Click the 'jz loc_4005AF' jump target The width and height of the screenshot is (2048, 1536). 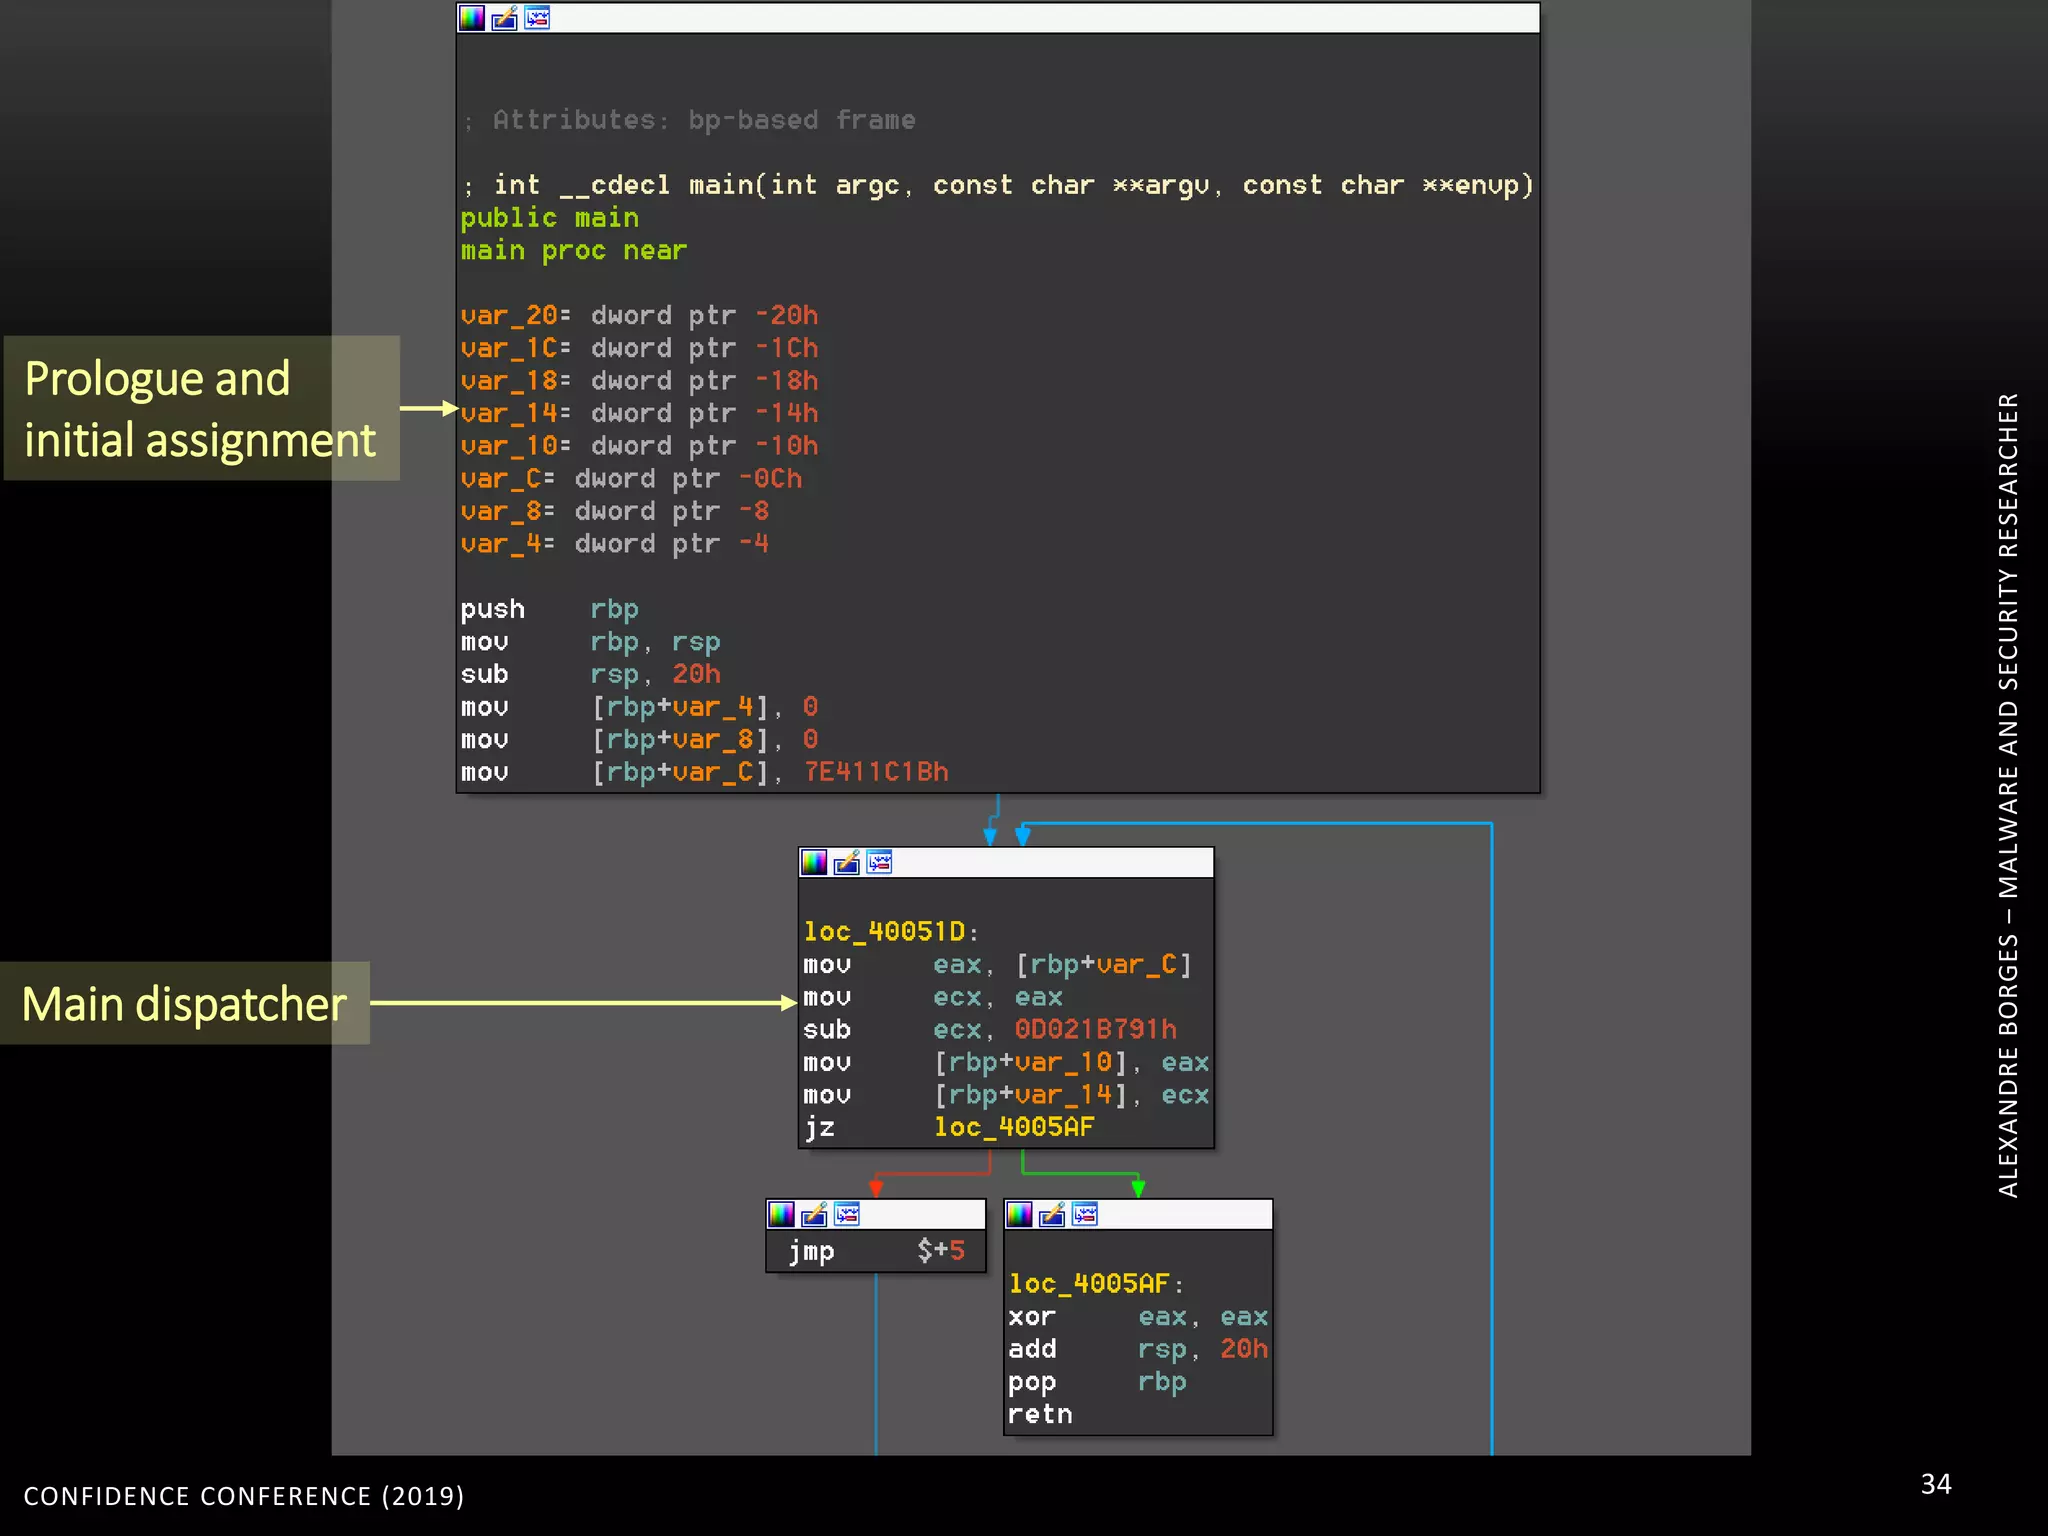coord(1014,1128)
